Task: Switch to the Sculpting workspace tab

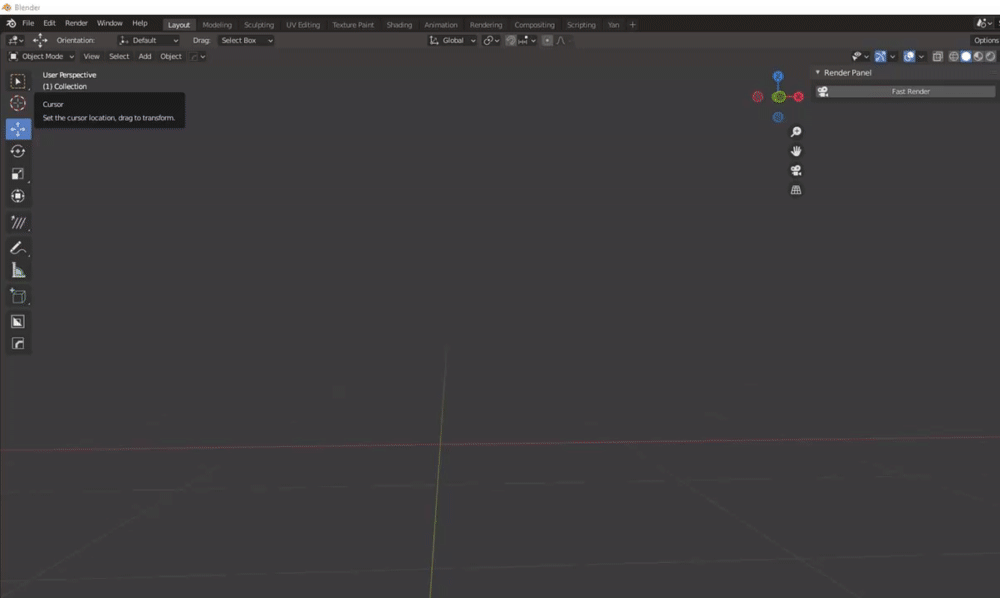Action: (x=259, y=25)
